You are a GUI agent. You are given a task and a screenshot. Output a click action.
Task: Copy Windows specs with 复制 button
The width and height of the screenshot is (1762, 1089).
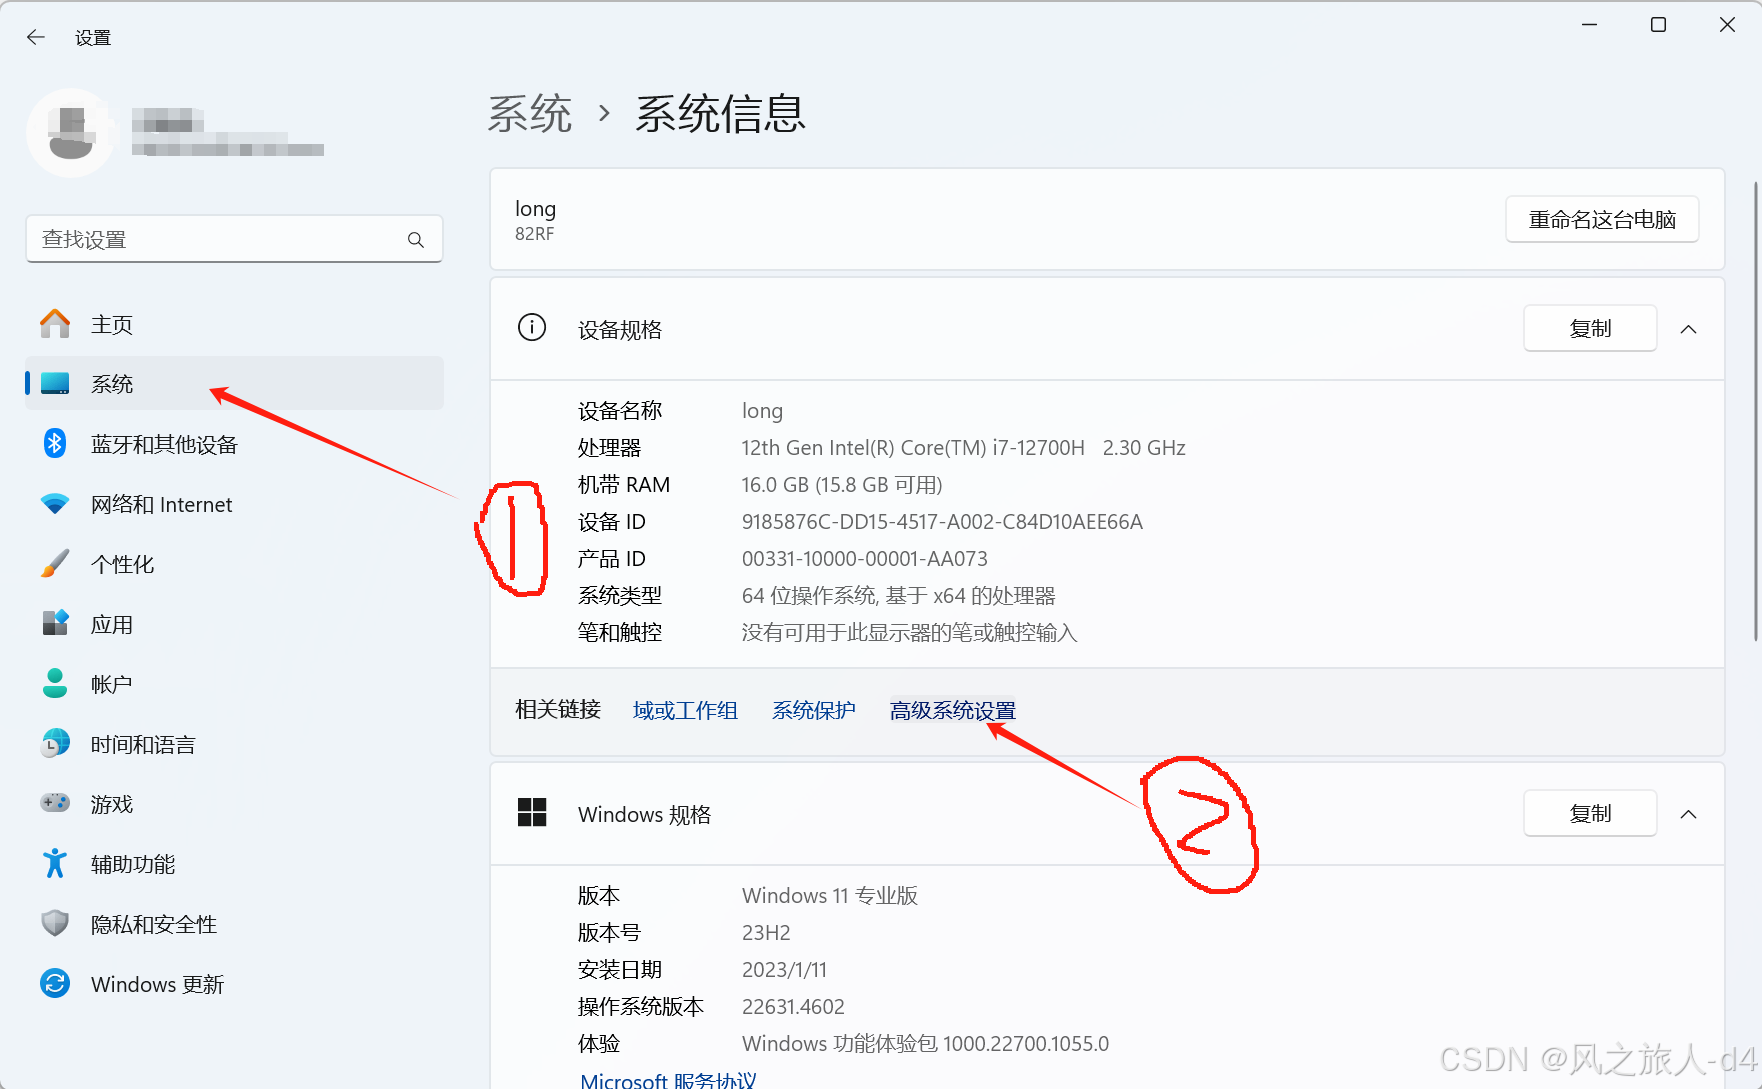(1590, 813)
